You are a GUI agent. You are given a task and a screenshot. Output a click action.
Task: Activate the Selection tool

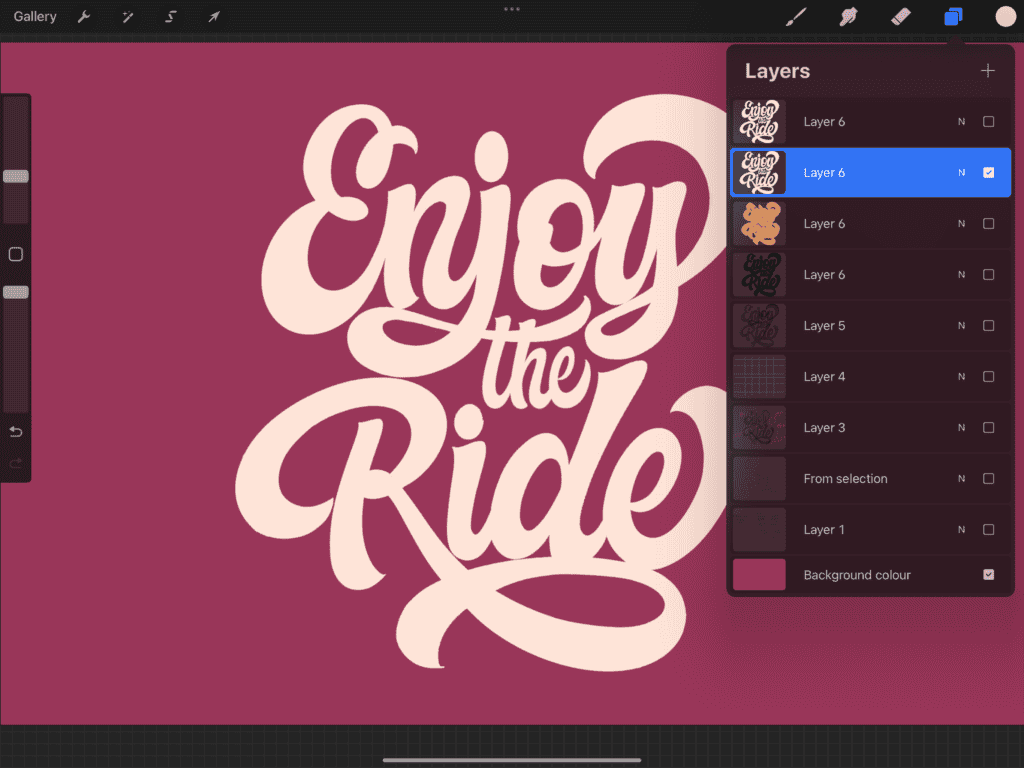point(170,17)
